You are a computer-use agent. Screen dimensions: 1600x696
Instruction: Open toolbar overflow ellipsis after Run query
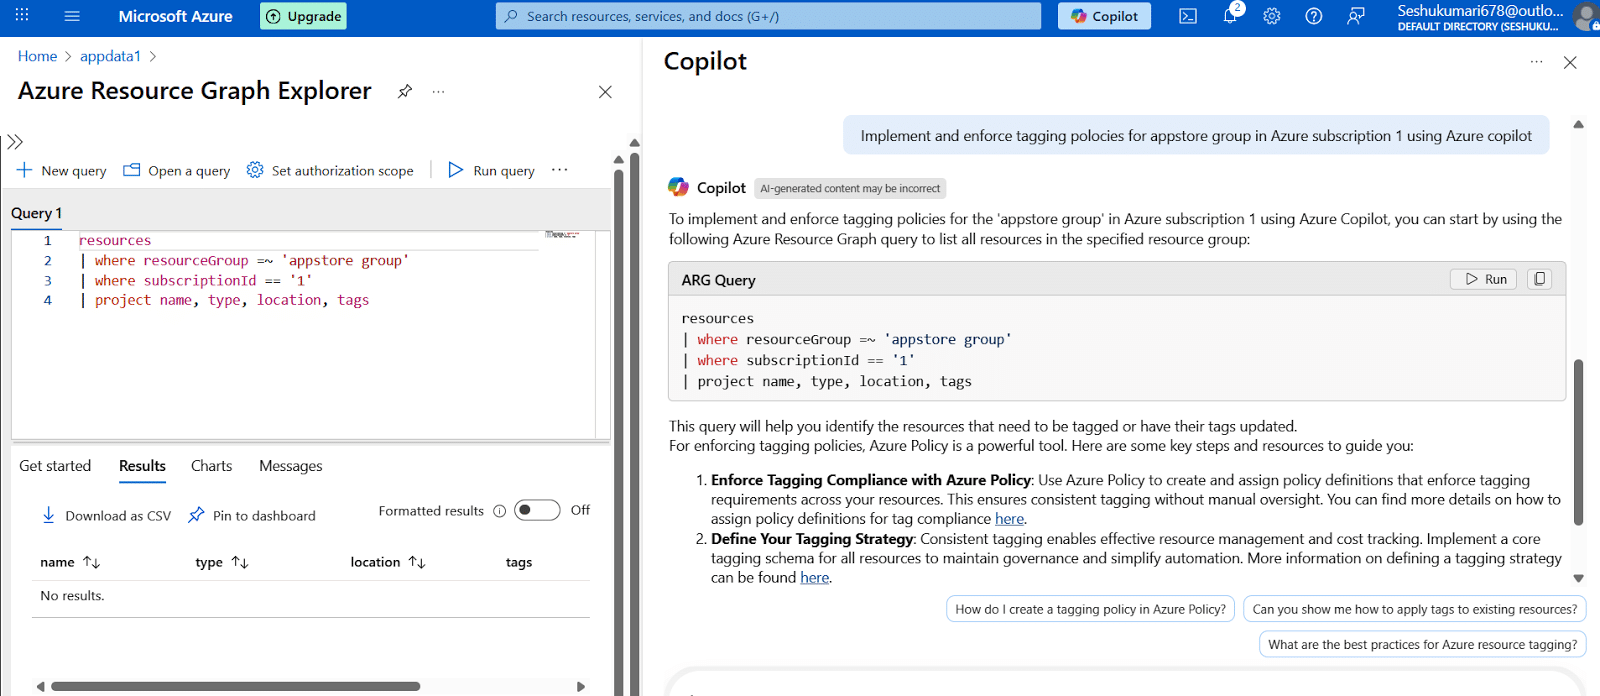[x=560, y=170]
